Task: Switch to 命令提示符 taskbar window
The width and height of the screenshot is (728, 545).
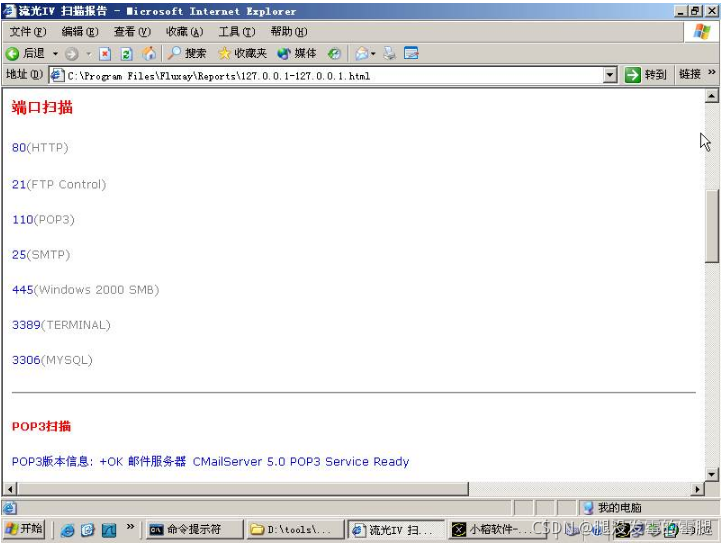Action: 195,529
